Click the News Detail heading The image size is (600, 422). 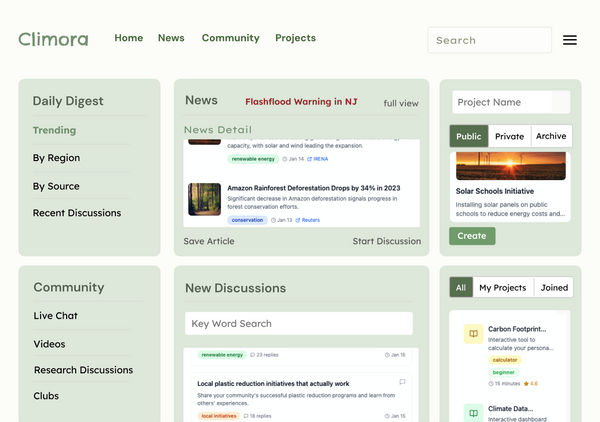point(218,130)
